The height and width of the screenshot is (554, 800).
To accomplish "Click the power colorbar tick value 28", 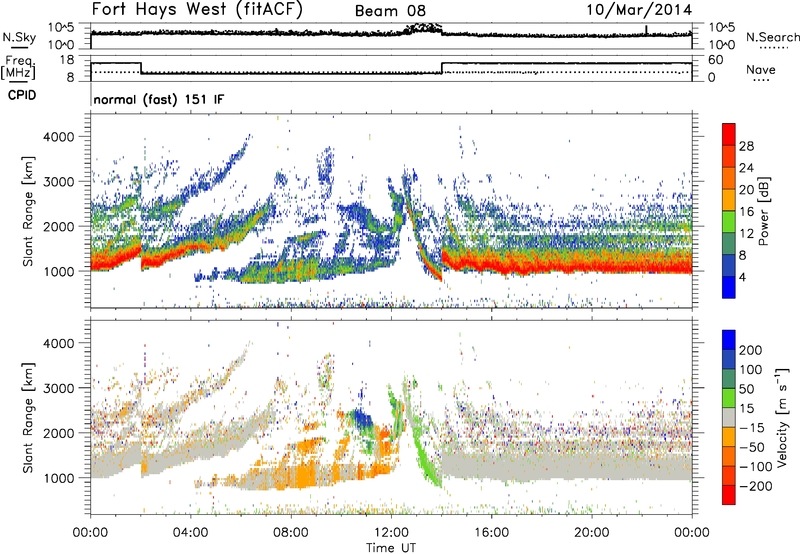I will pos(746,146).
